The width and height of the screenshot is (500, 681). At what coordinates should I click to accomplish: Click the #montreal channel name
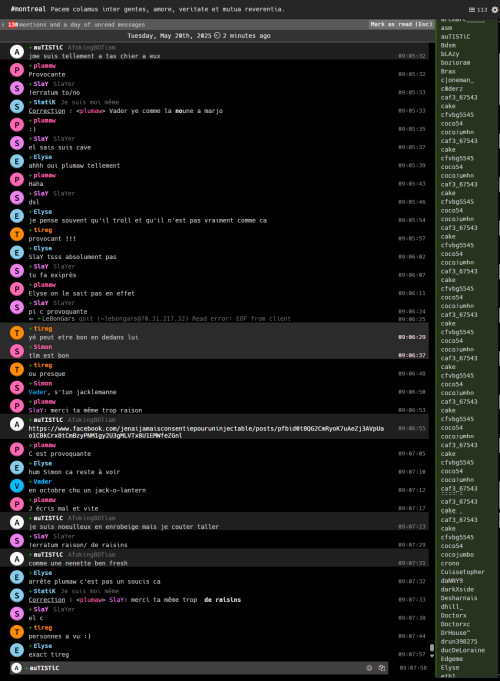click(28, 9)
